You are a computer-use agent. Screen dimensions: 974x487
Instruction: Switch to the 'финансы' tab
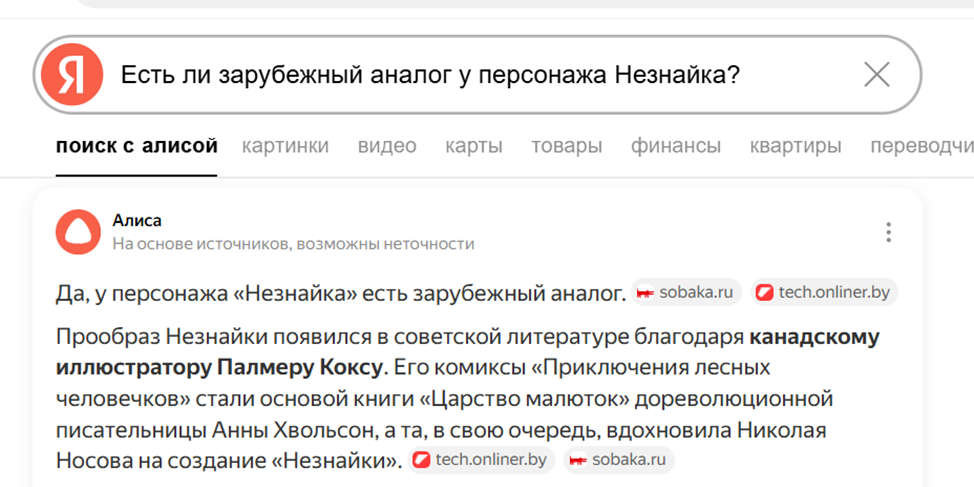[675, 146]
